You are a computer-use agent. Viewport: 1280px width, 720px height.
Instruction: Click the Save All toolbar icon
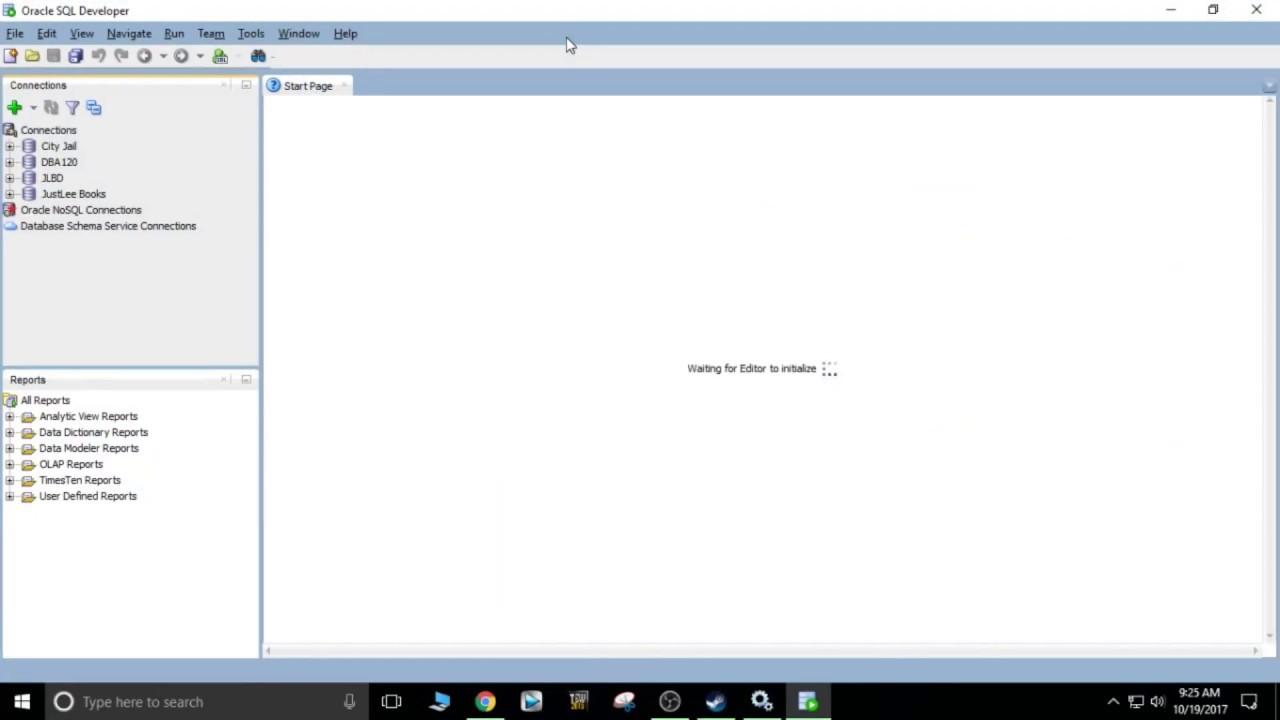coord(76,56)
